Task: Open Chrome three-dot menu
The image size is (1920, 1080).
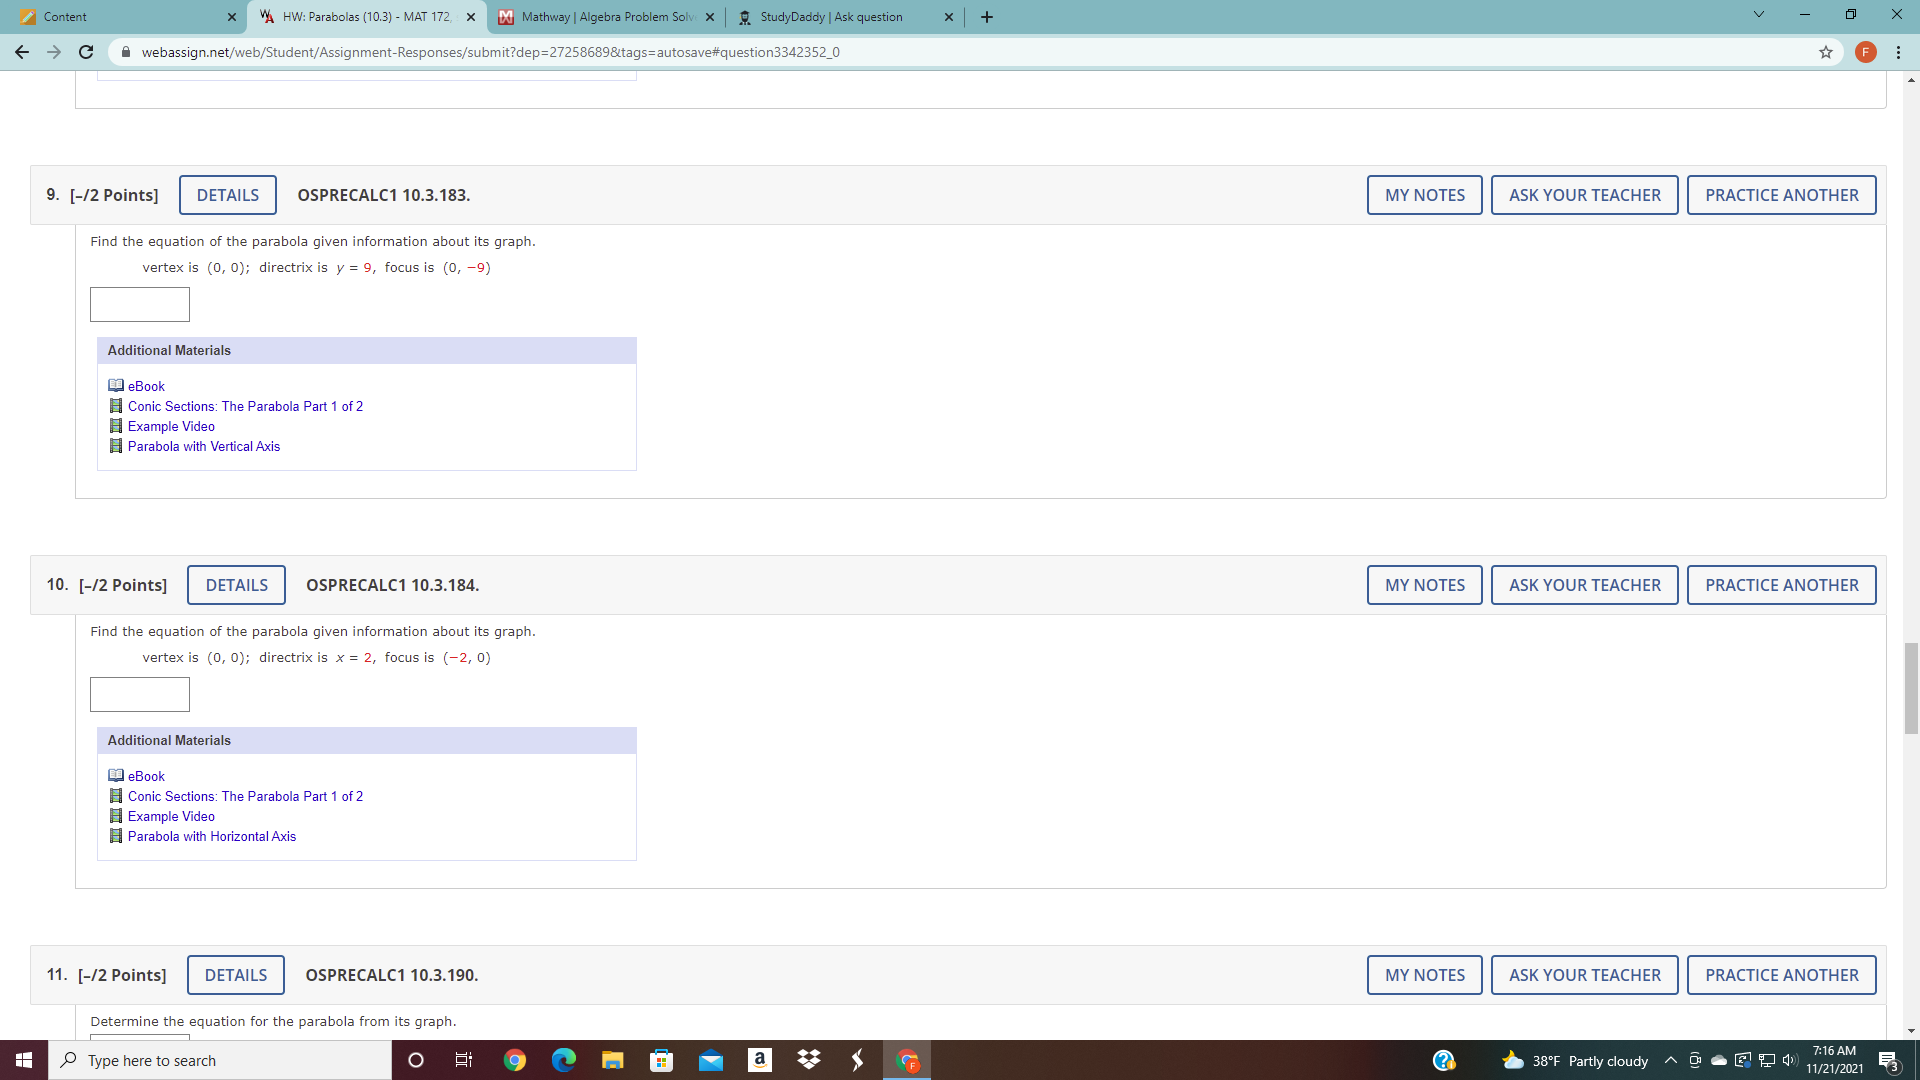Action: [1898, 52]
